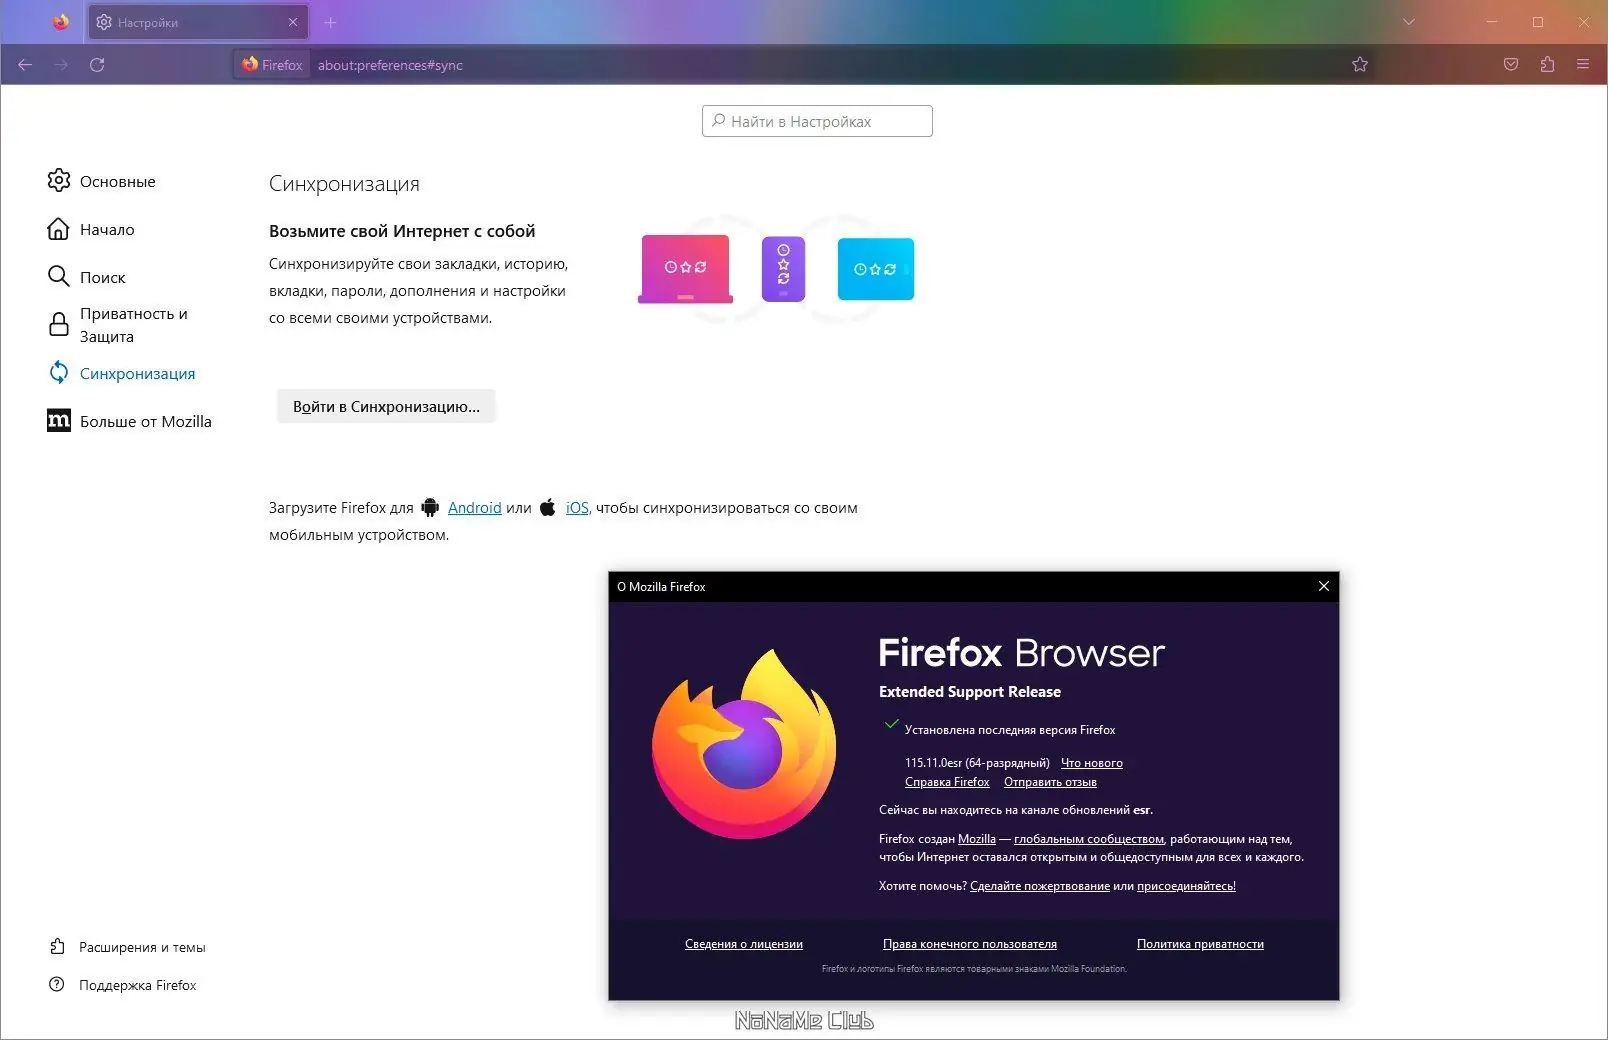This screenshot has width=1608, height=1040.
Task: Click the Firefox identity badge in address bar
Action: (272, 65)
